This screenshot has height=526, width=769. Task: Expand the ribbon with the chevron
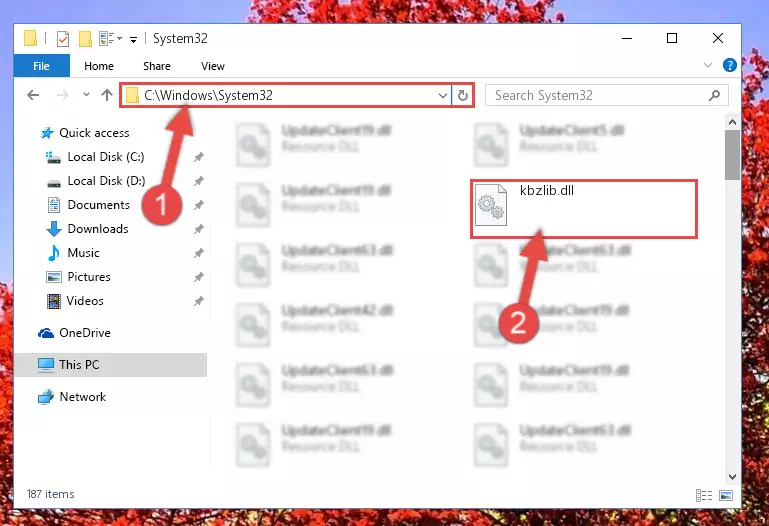(708, 65)
